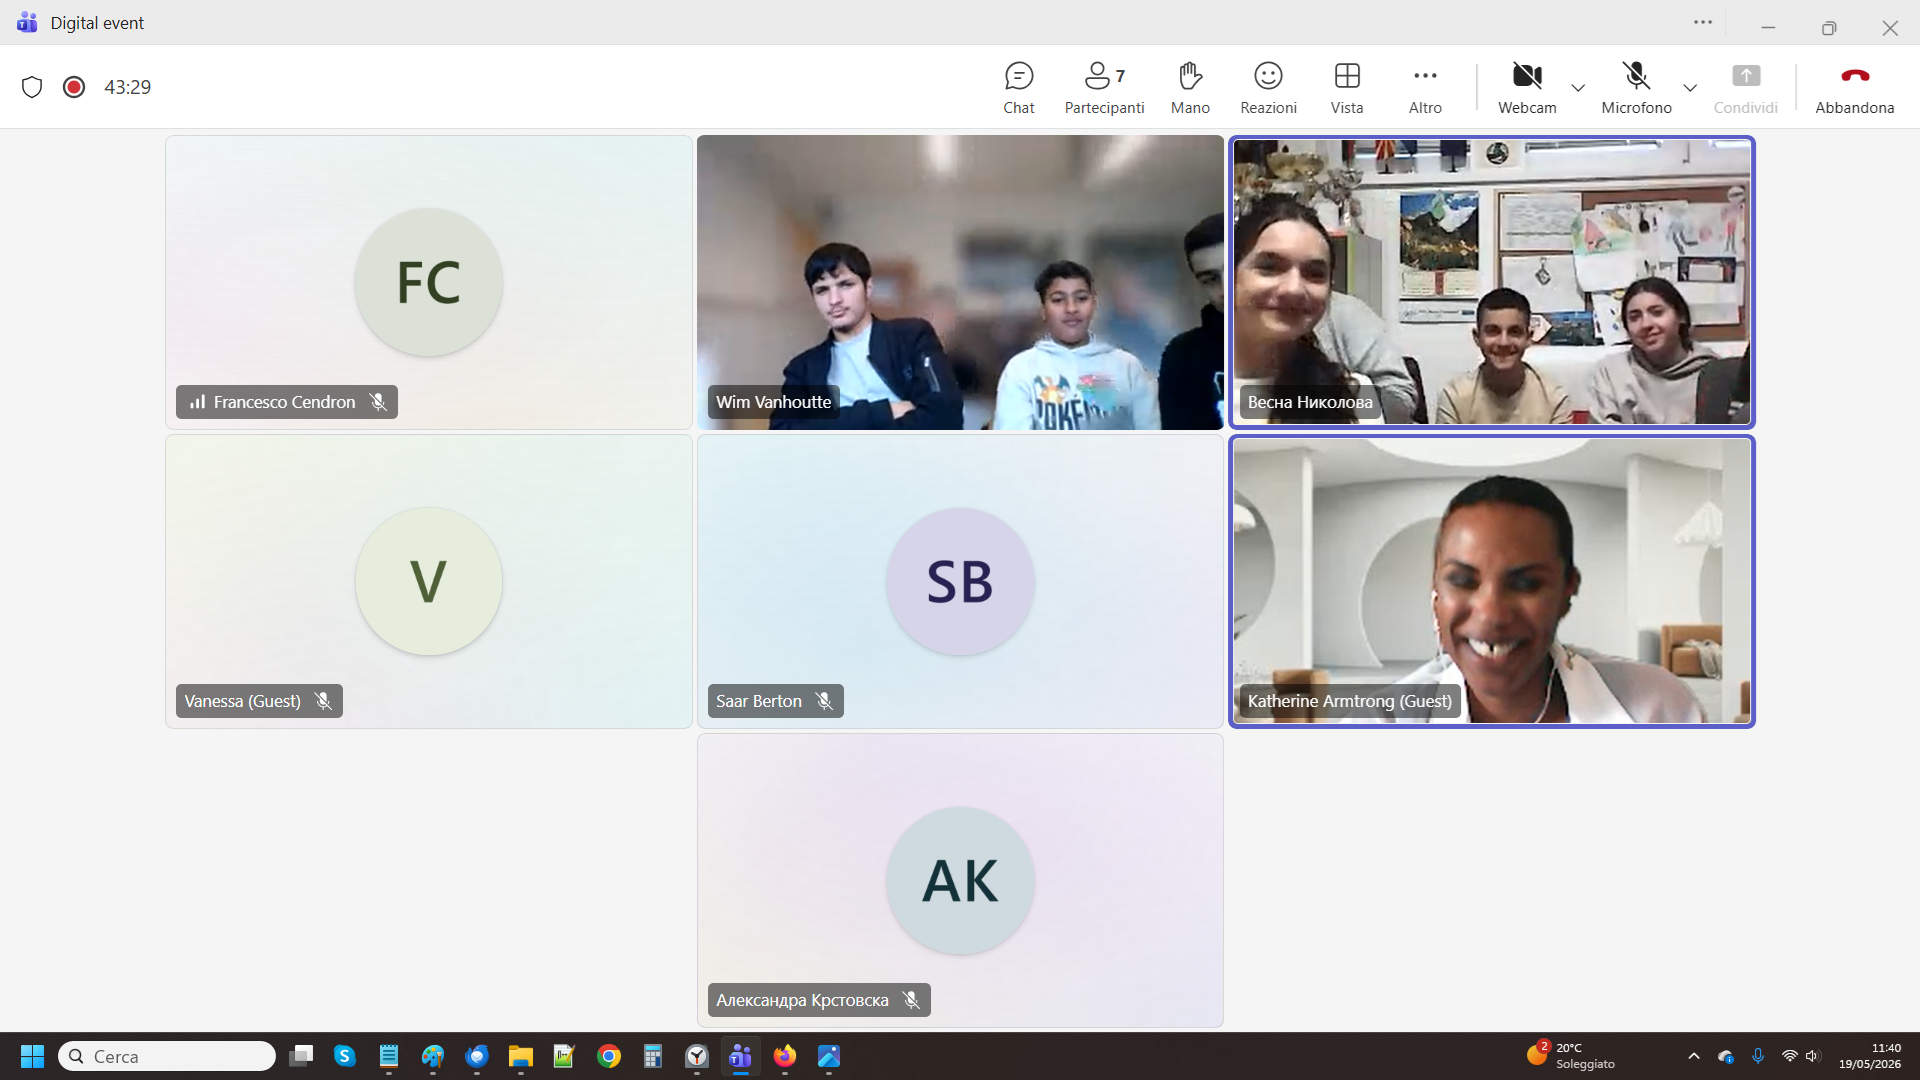Open the volume control in the tray
This screenshot has height=1080, width=1920.
[1813, 1056]
